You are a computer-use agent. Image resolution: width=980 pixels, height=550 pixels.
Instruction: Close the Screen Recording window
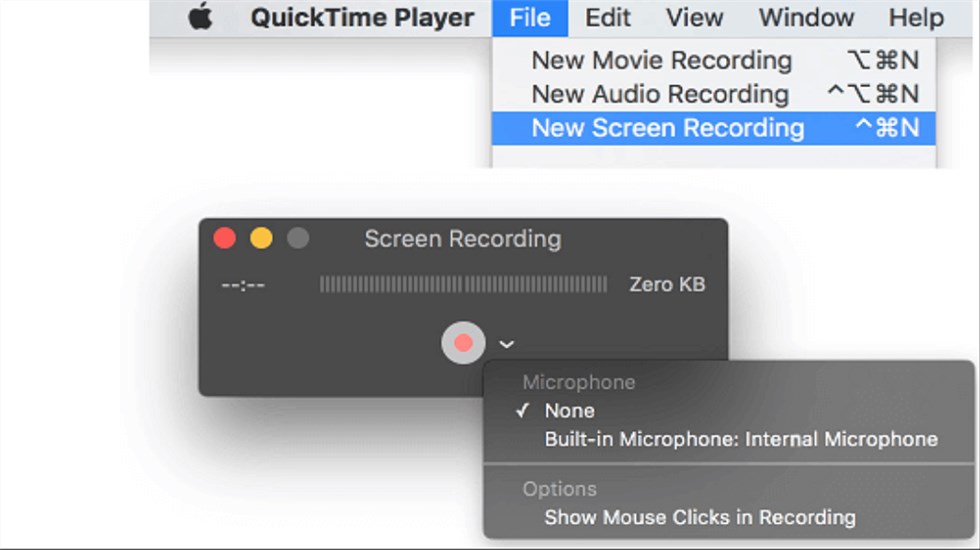[224, 238]
